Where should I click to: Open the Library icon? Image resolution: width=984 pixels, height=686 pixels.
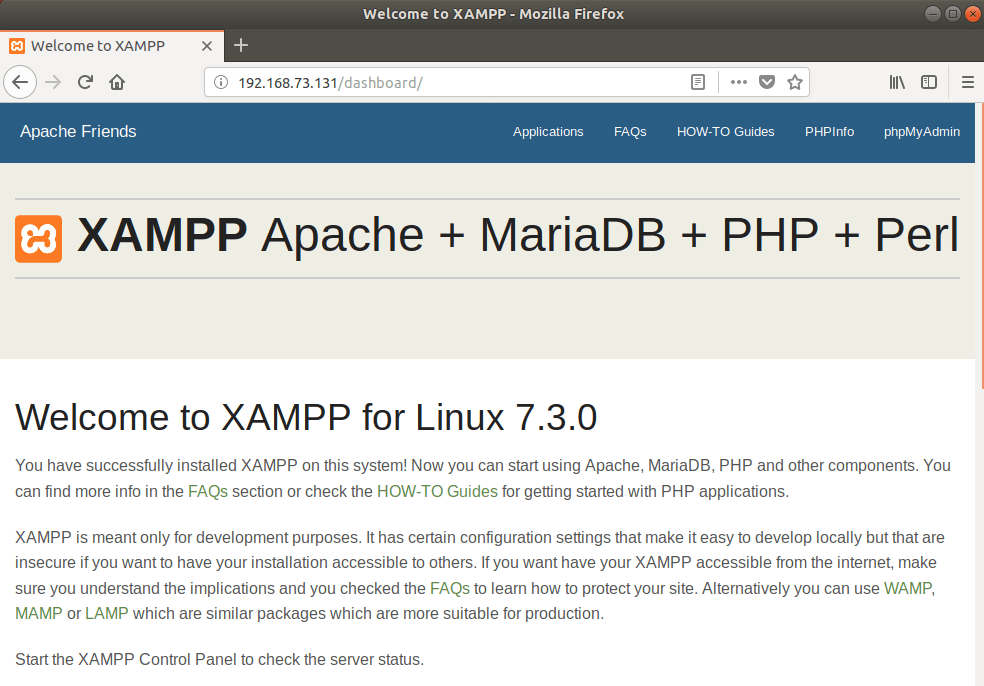897,82
